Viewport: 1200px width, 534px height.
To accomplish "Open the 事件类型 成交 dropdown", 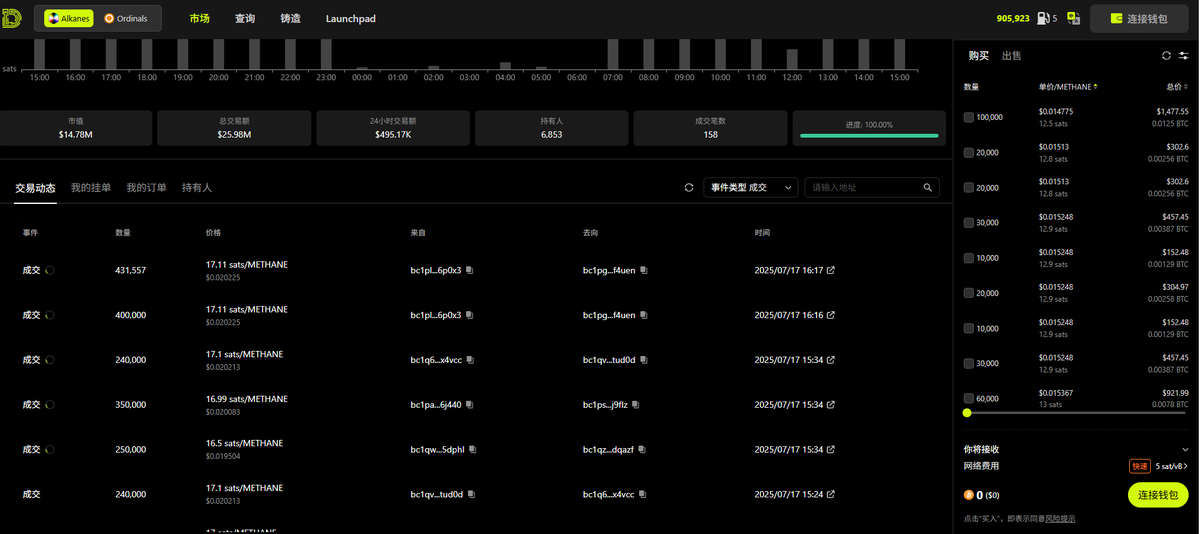I will (x=752, y=187).
